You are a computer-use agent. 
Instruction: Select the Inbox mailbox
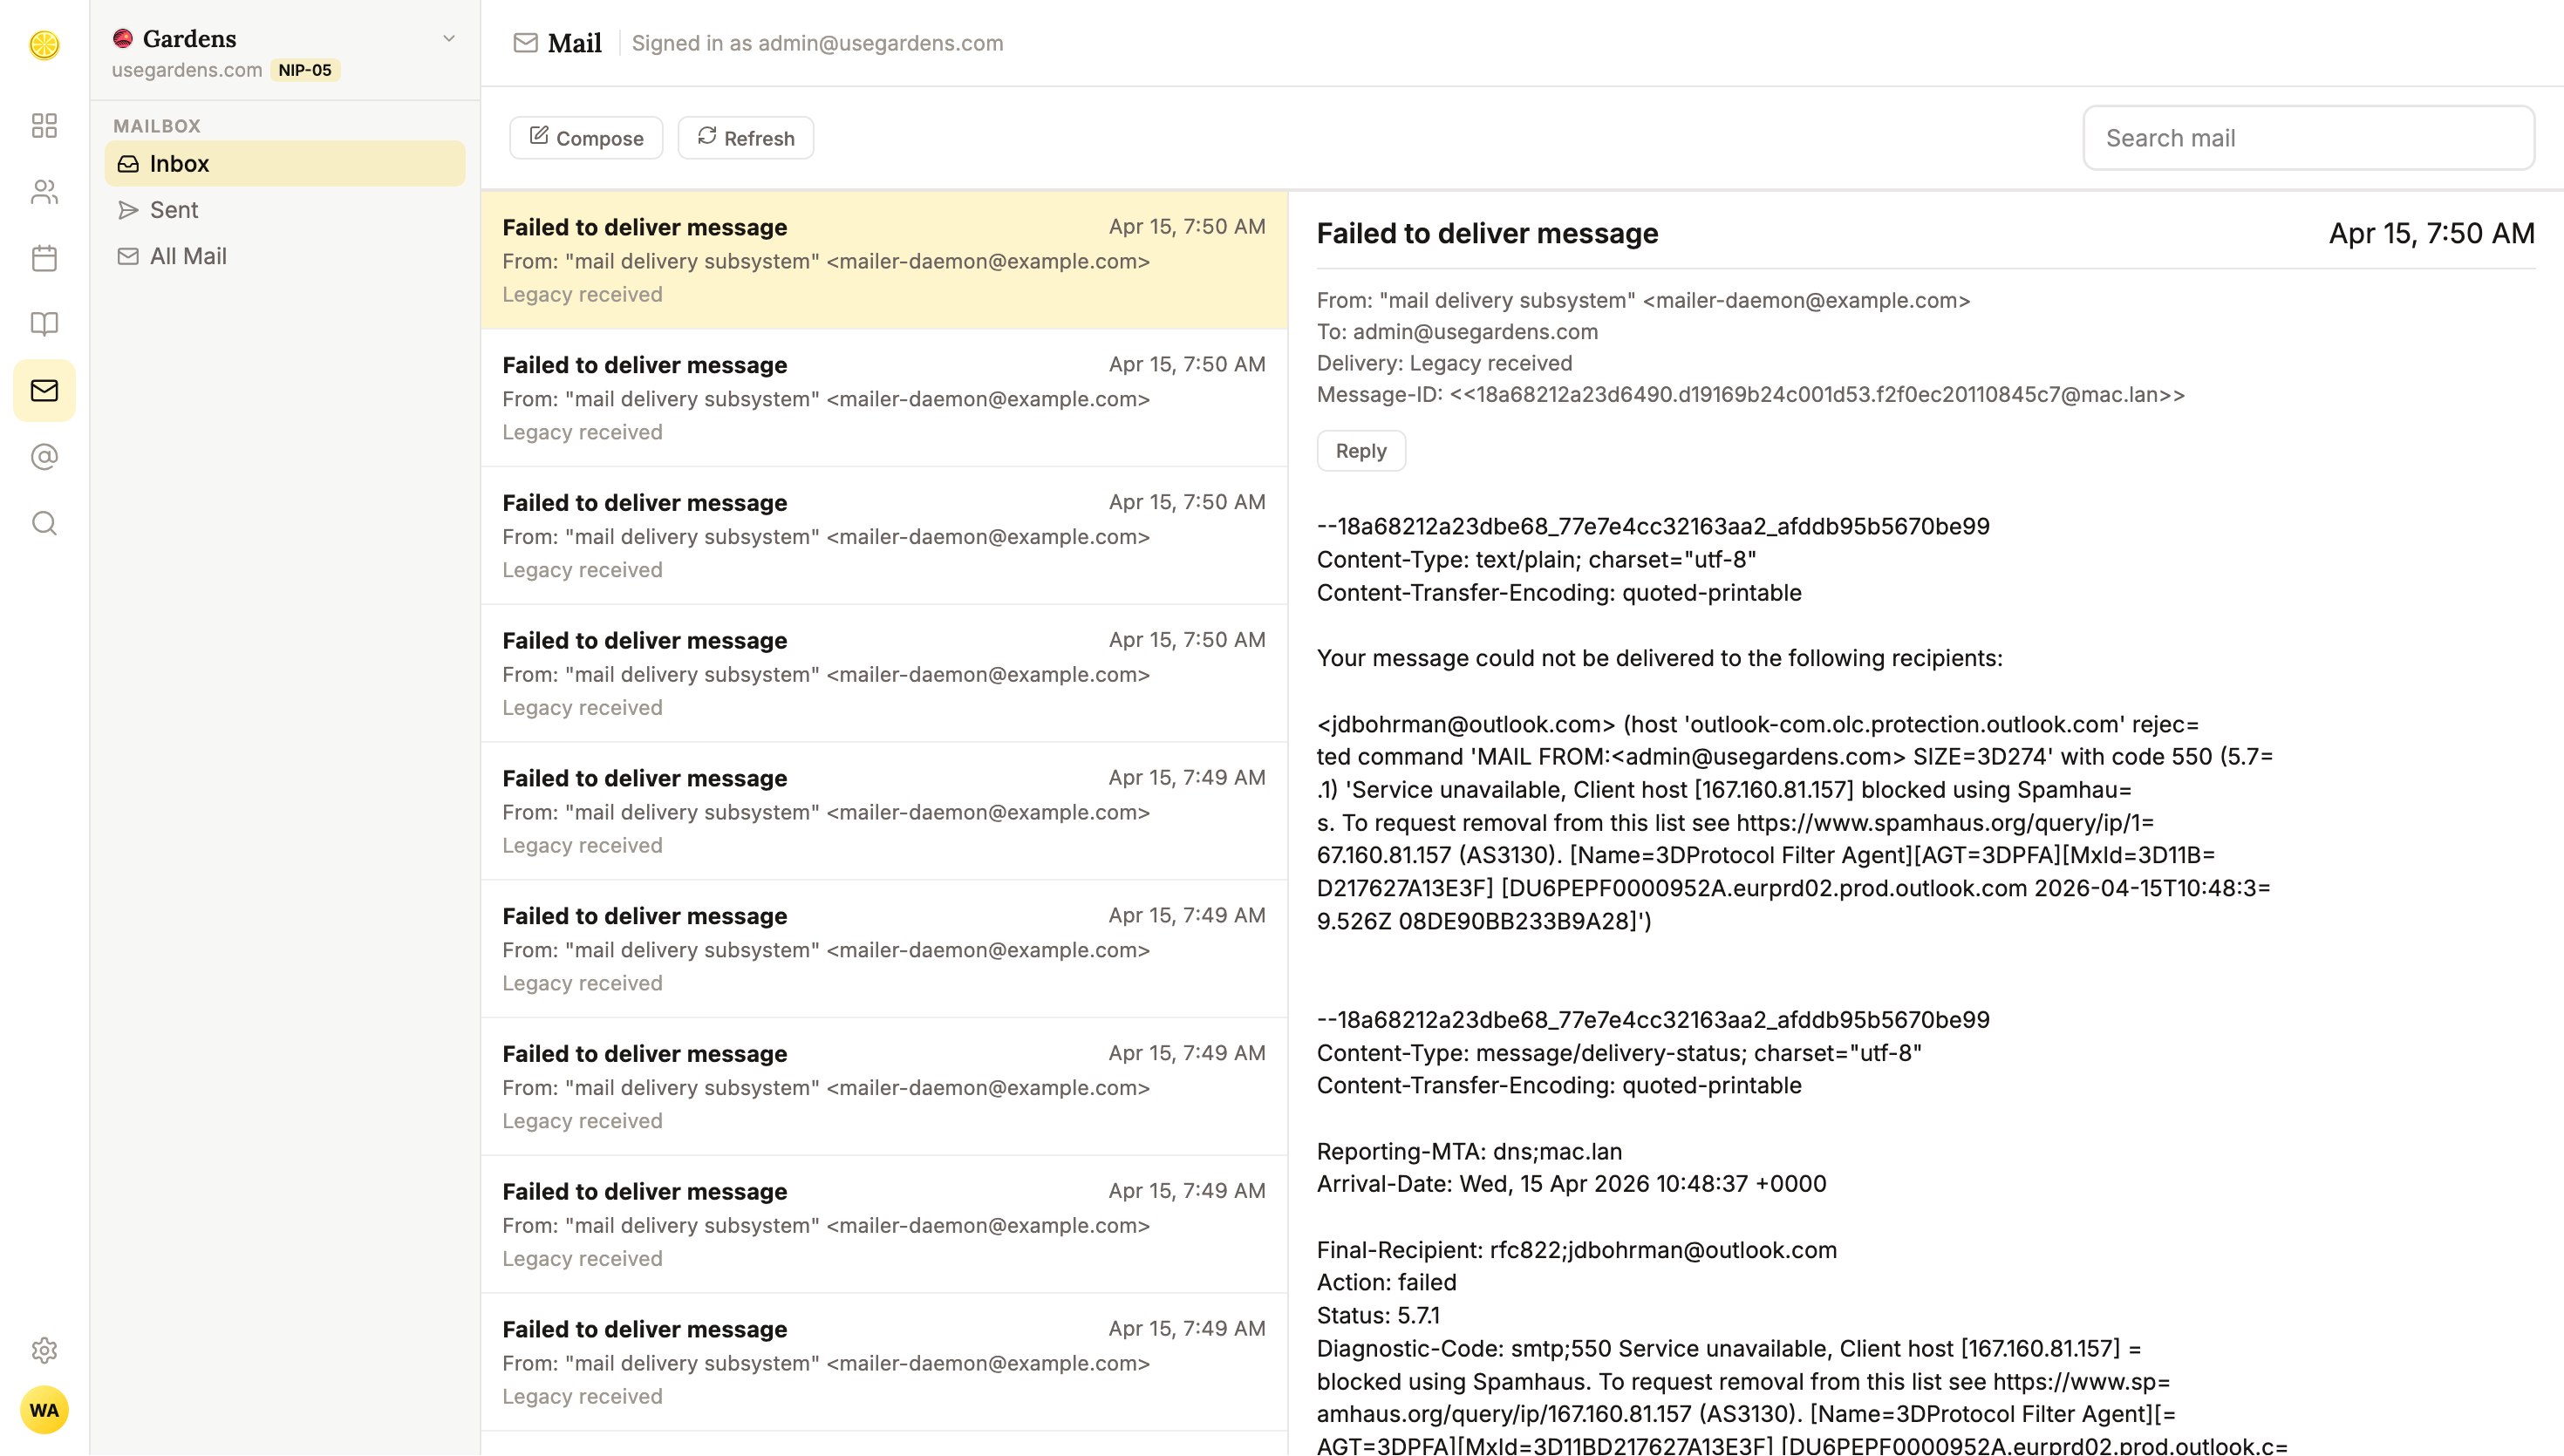point(179,164)
